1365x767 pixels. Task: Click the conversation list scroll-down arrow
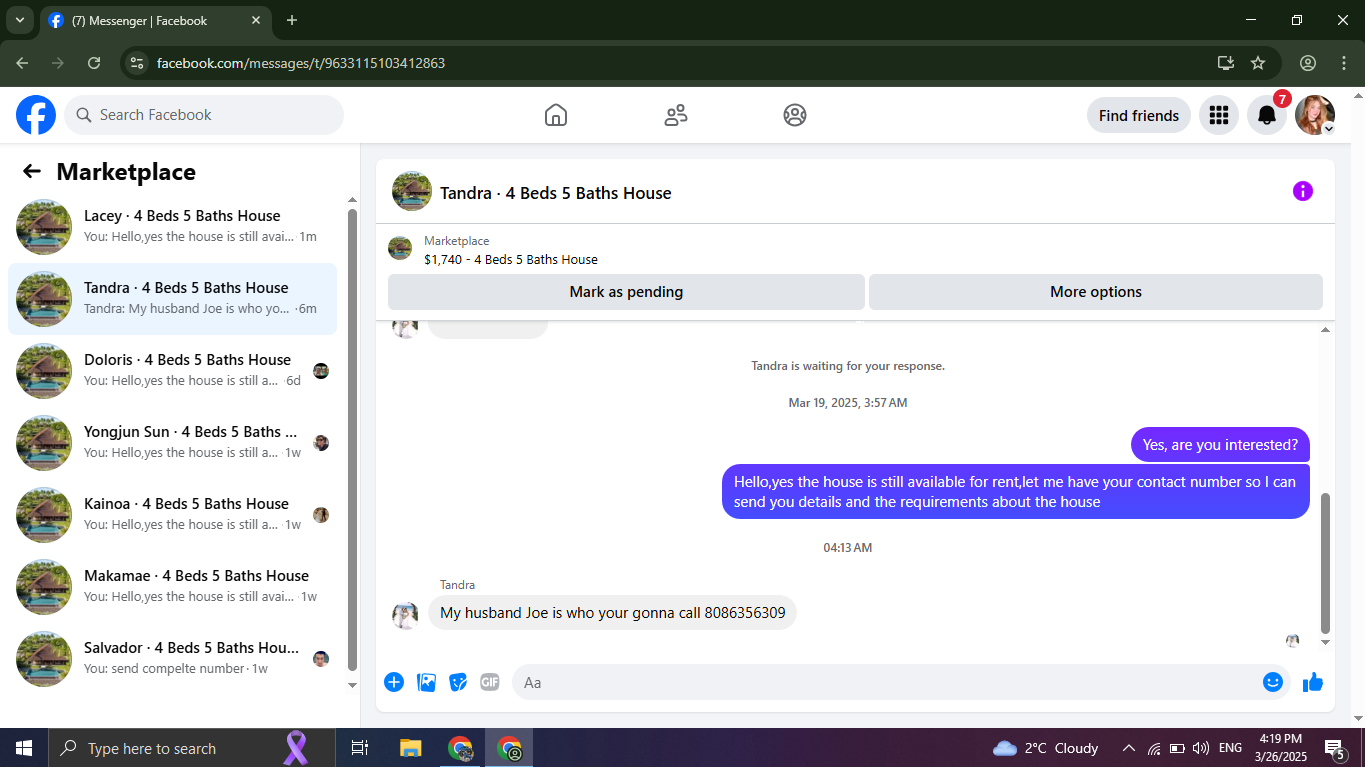[352, 685]
